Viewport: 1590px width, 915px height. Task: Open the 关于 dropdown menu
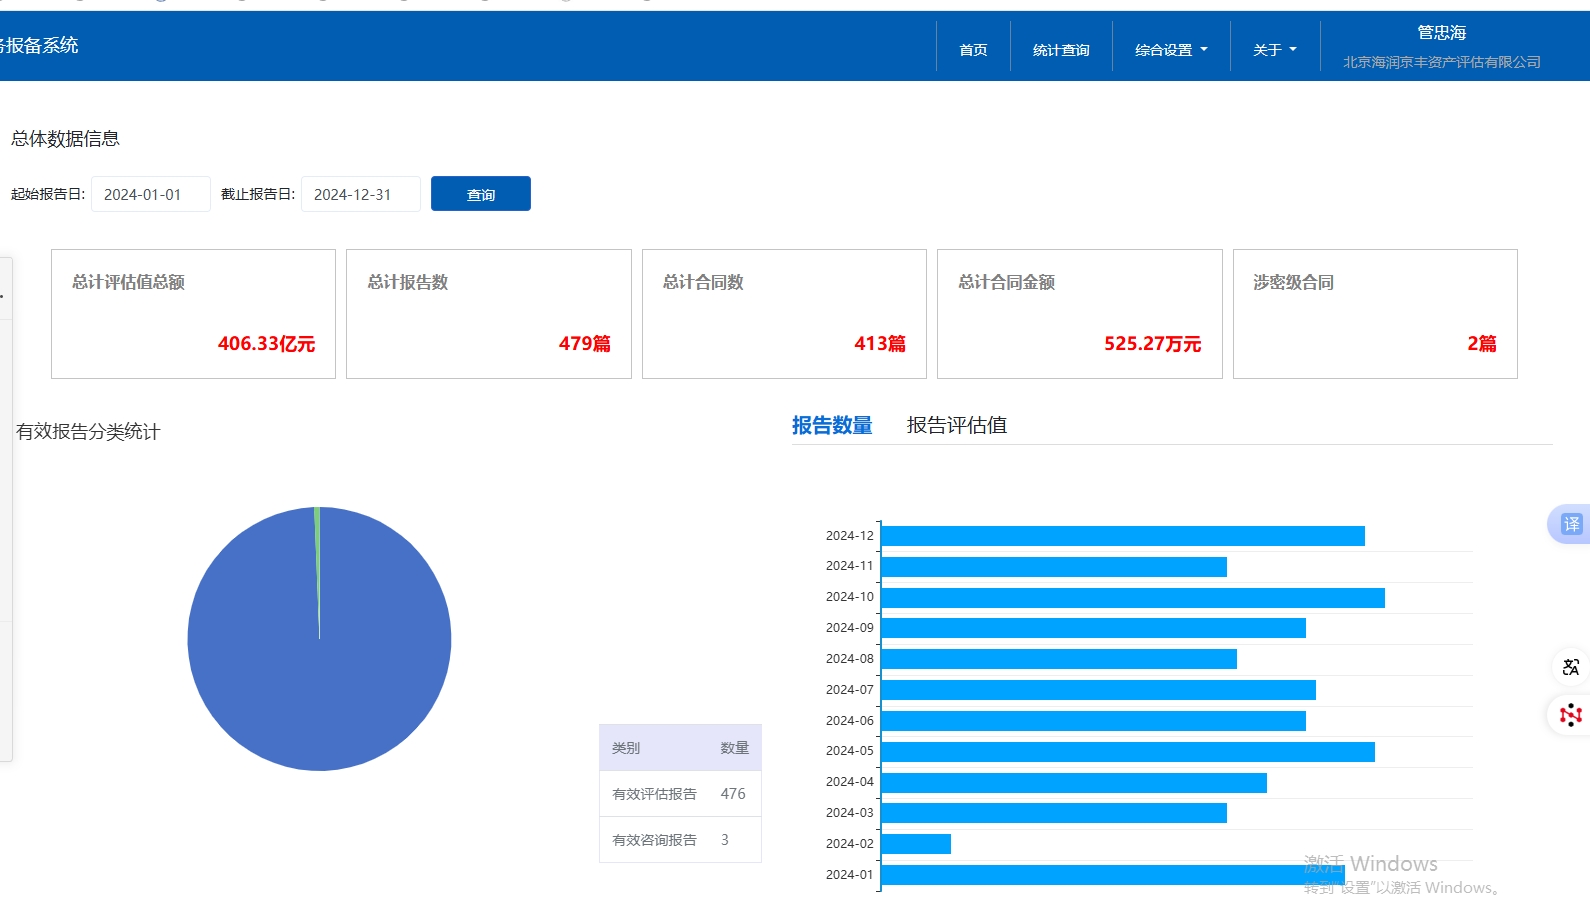click(1274, 50)
